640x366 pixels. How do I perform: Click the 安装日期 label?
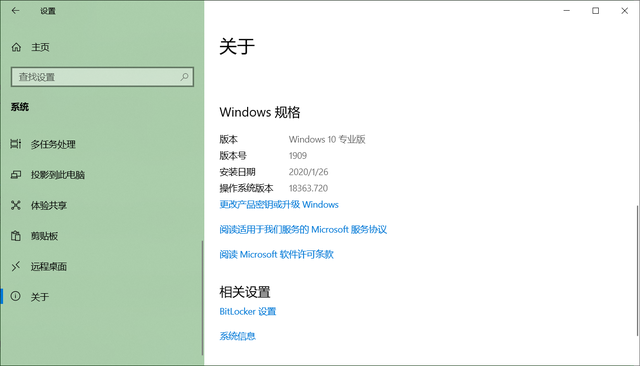click(x=237, y=172)
